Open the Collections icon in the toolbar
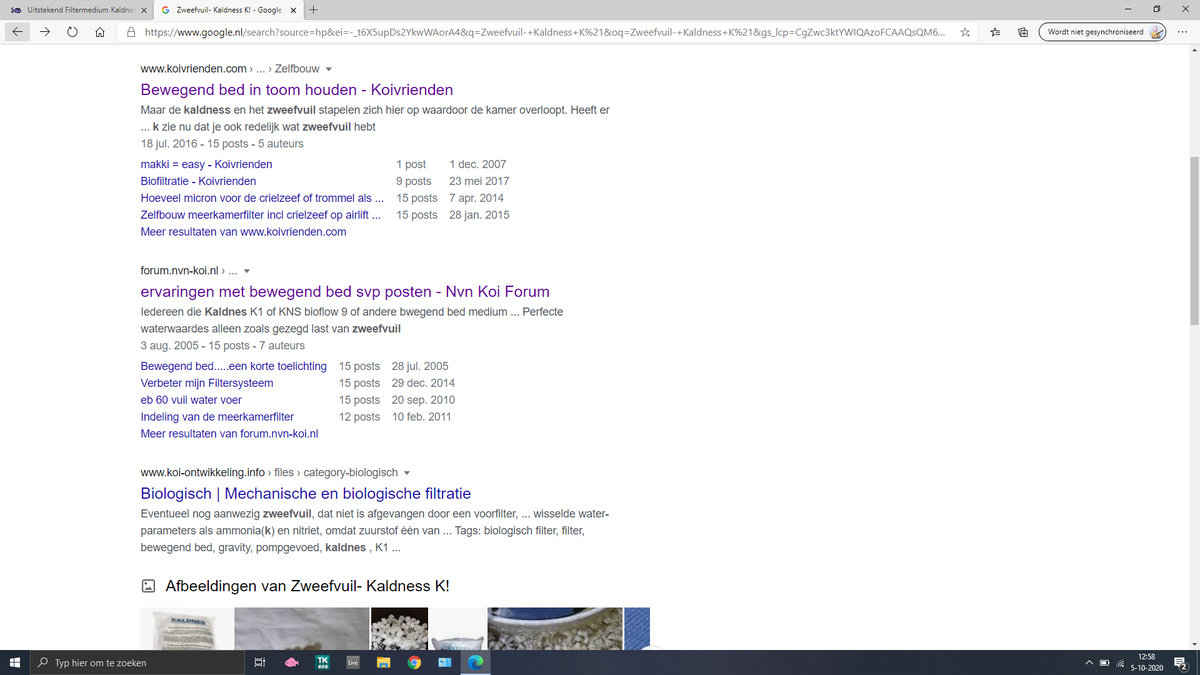The height and width of the screenshot is (675, 1200). 1022,32
